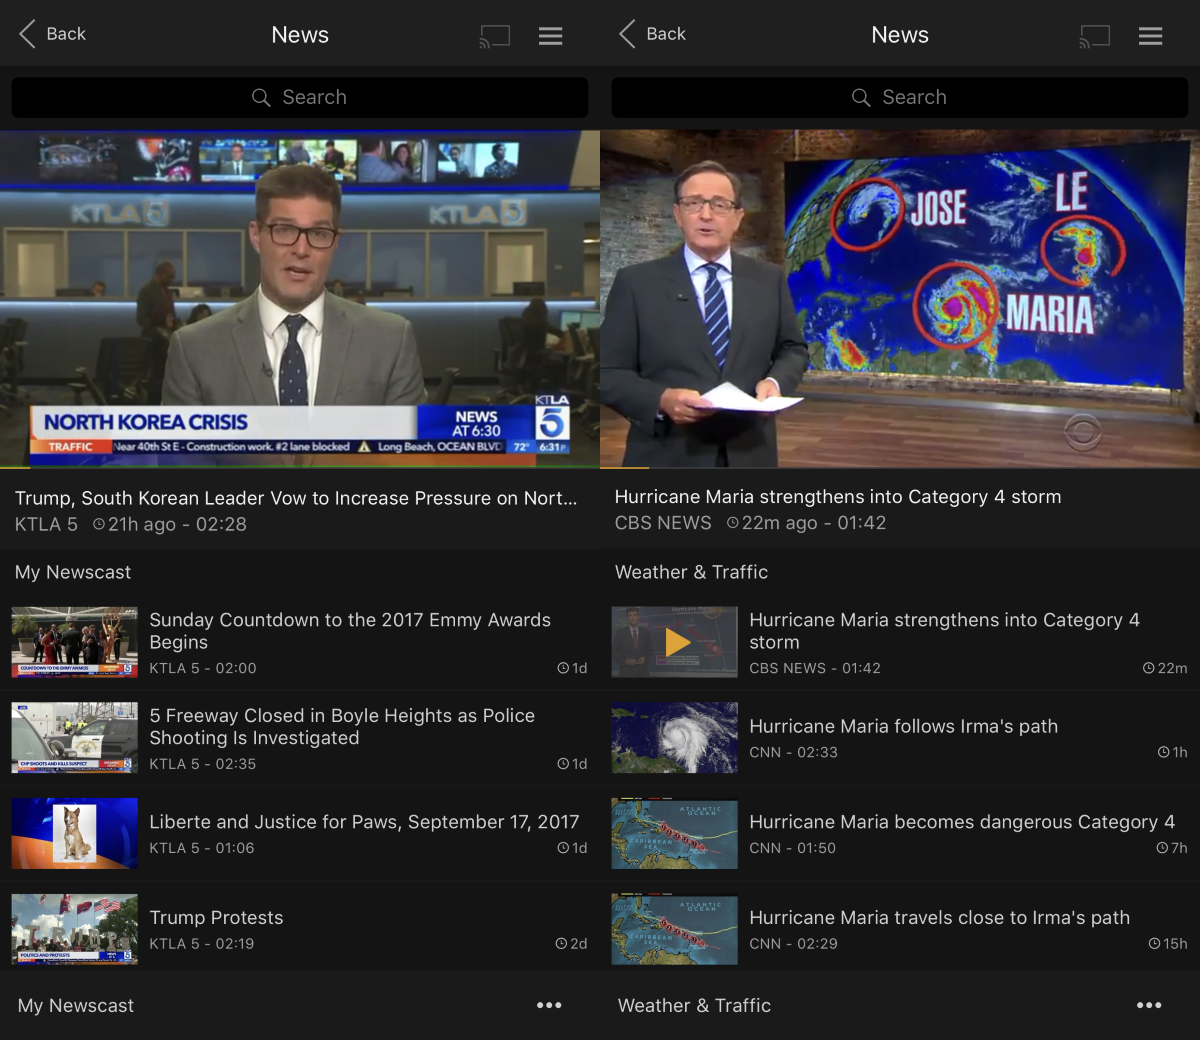Screen dimensions: 1200x1040
Task: Select the Emmy Awards story thumbnail
Action: 75,642
